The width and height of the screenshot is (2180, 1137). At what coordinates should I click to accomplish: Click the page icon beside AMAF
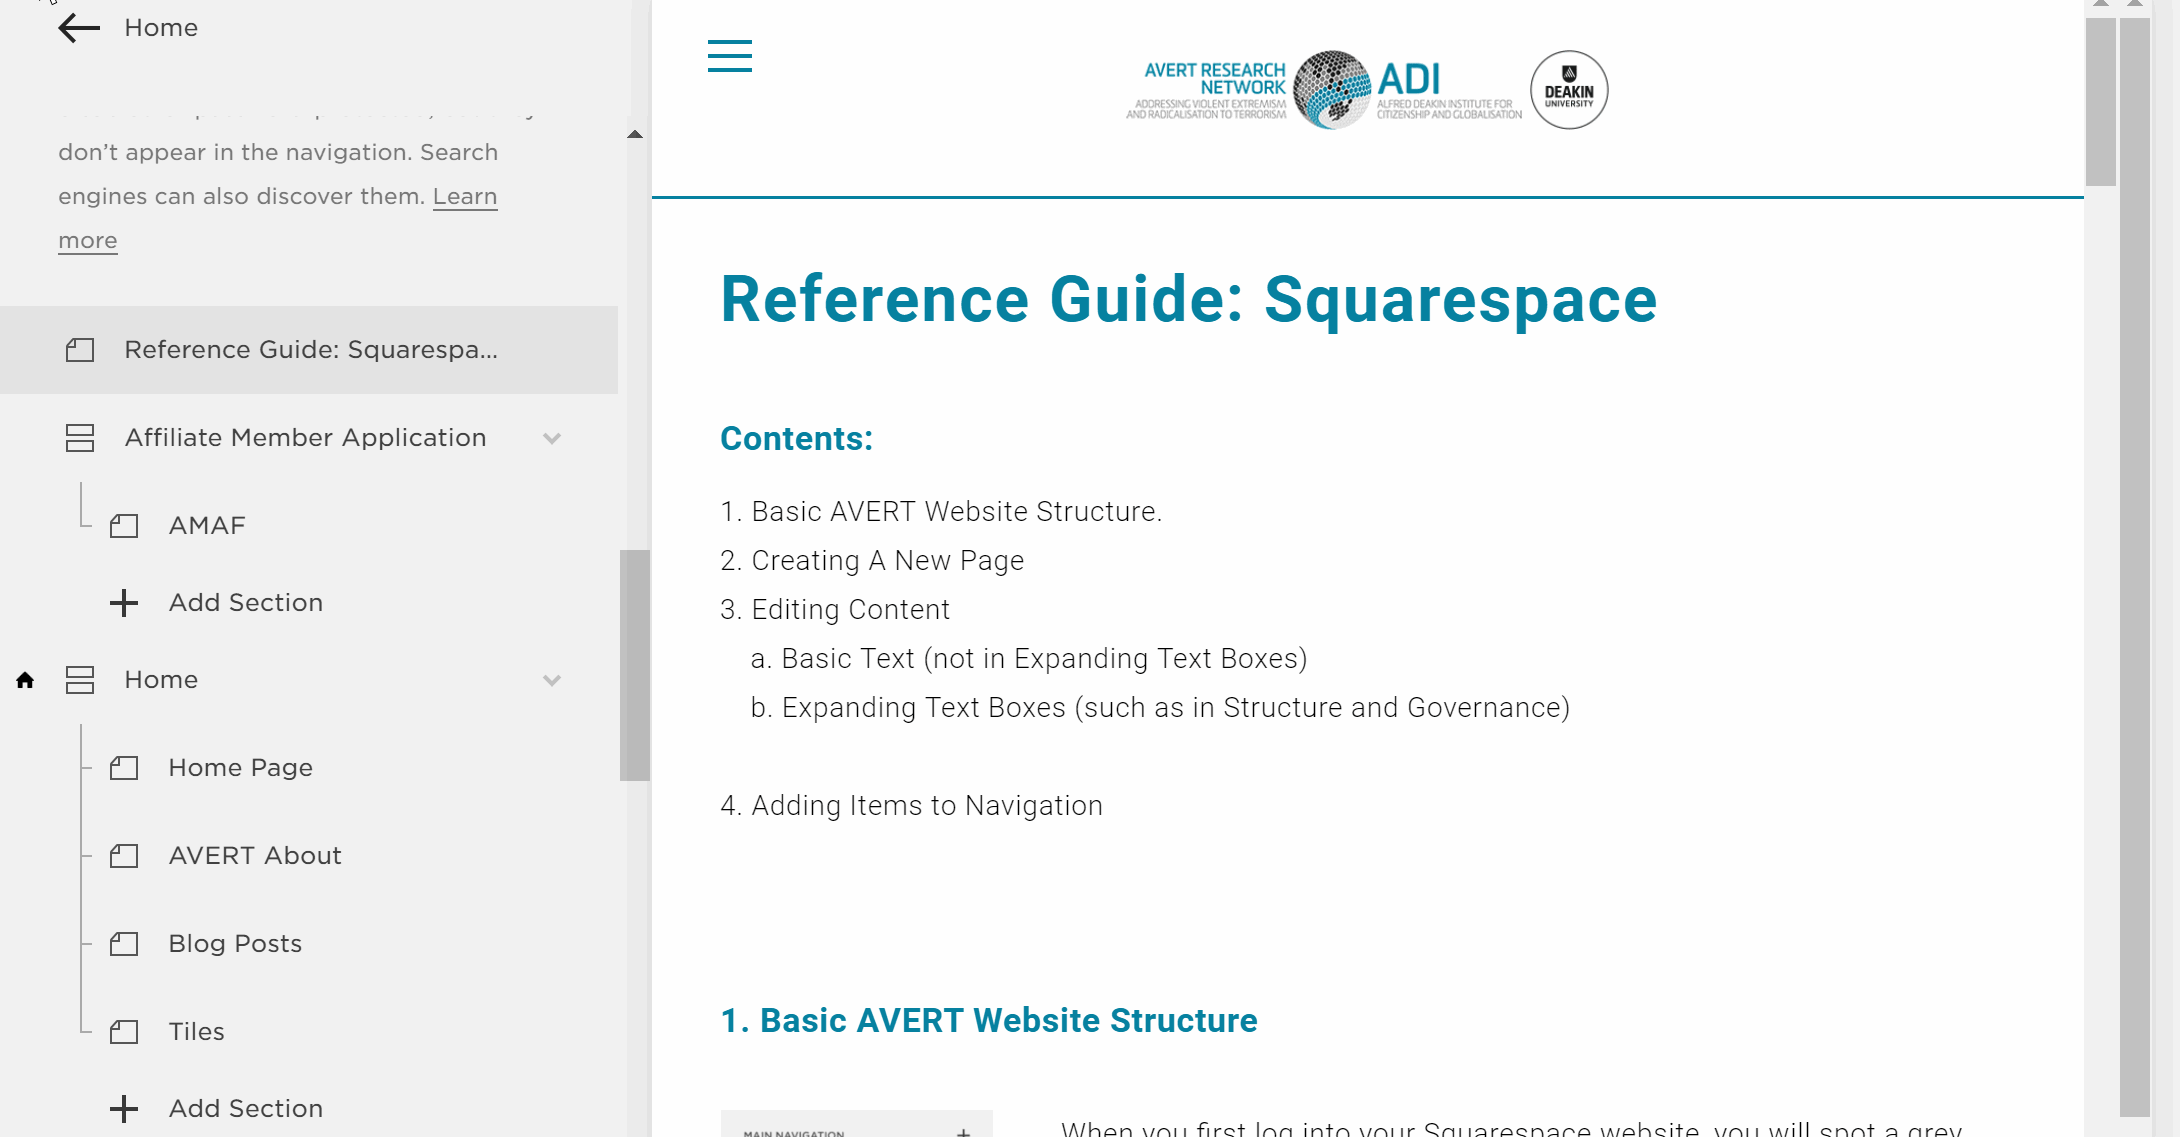124,526
